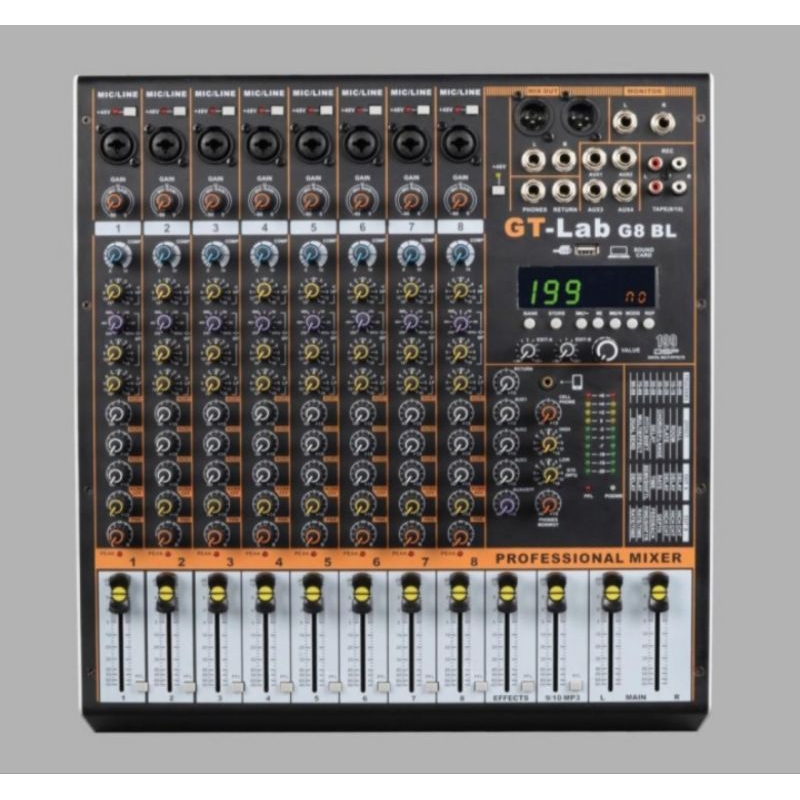Image resolution: width=800 pixels, height=800 pixels.
Task: Select the EDIT-A effect knob
Action: 527,351
